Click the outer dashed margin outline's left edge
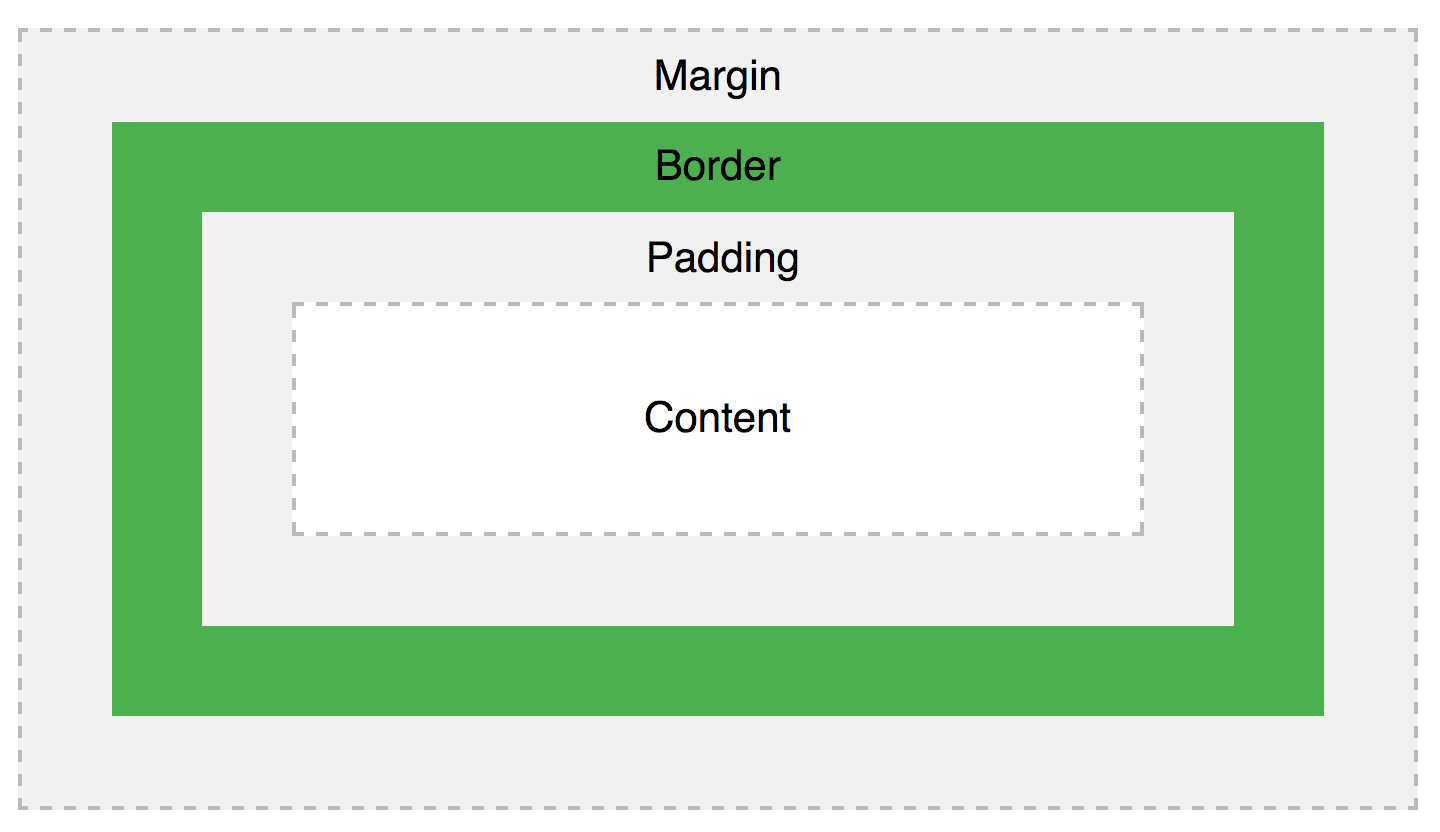1440x832 pixels. 19,419
